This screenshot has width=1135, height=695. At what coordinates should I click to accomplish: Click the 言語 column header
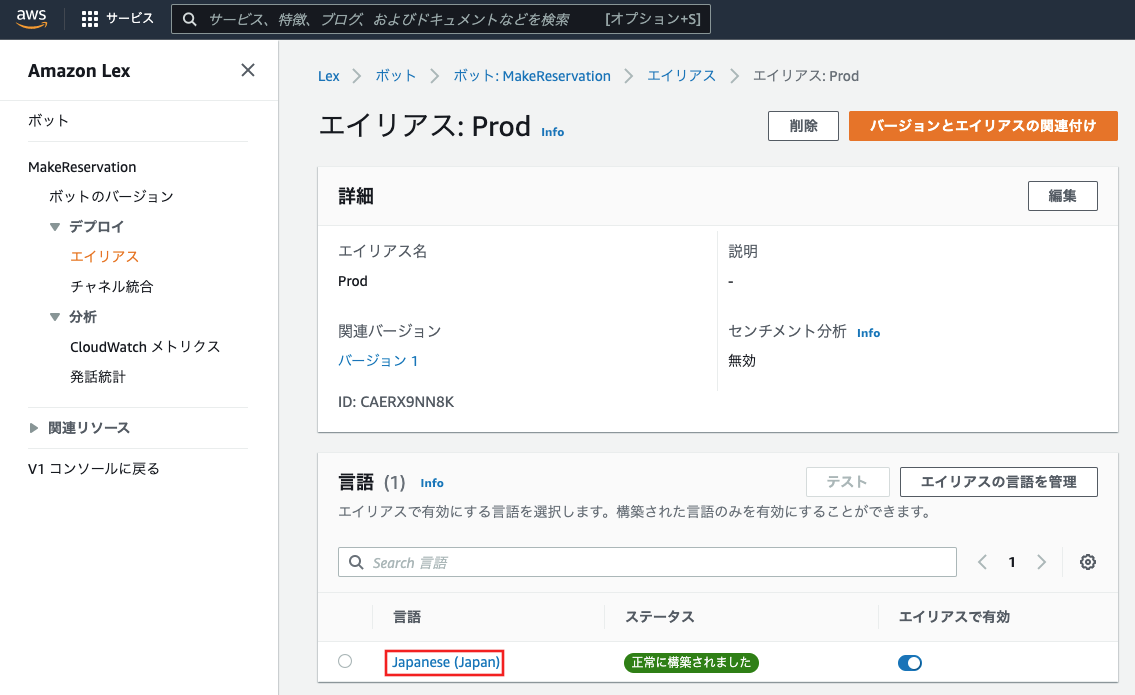click(x=407, y=617)
